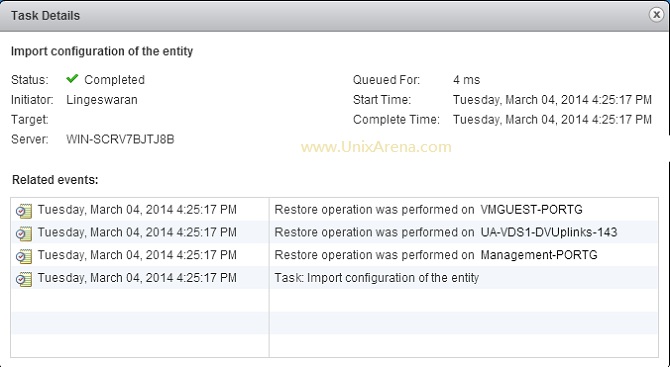Click the event icon for Management-PORTG restore
The height and width of the screenshot is (367, 670).
click(x=24, y=256)
